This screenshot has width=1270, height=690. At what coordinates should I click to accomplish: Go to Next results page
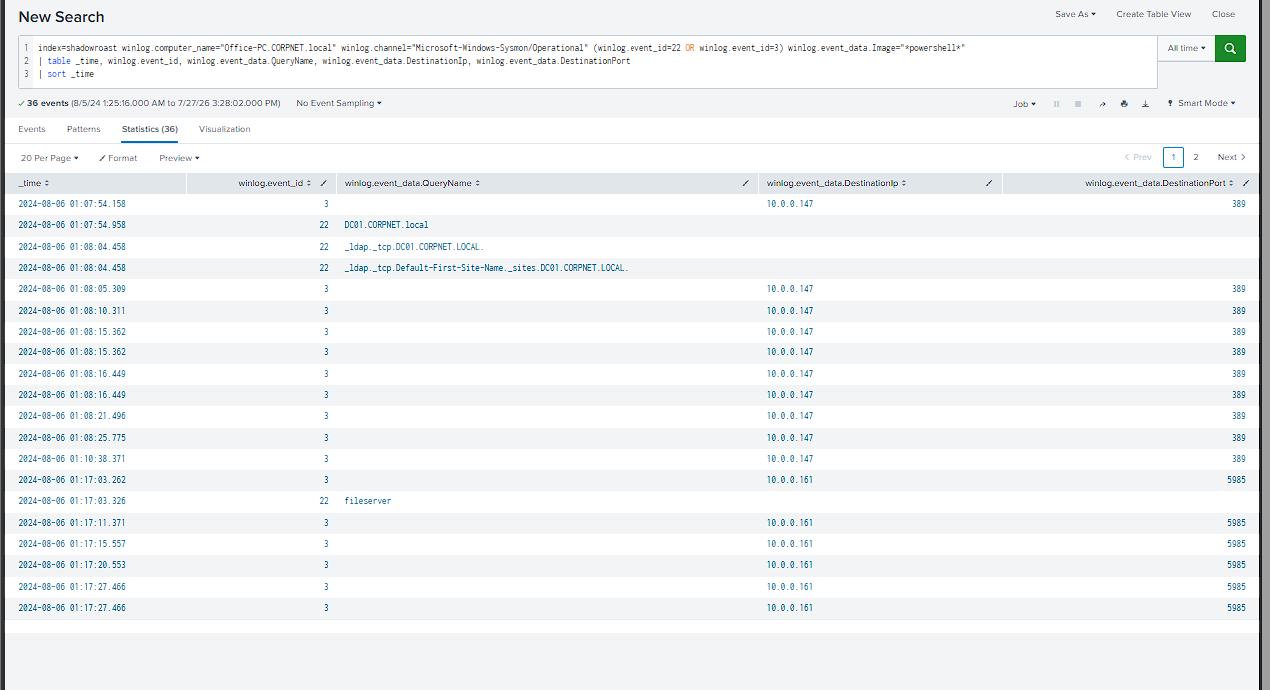1232,157
